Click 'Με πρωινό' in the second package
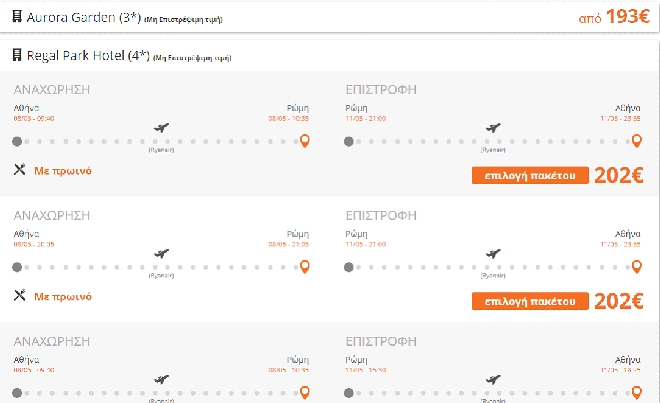660x403 pixels. click(63, 297)
